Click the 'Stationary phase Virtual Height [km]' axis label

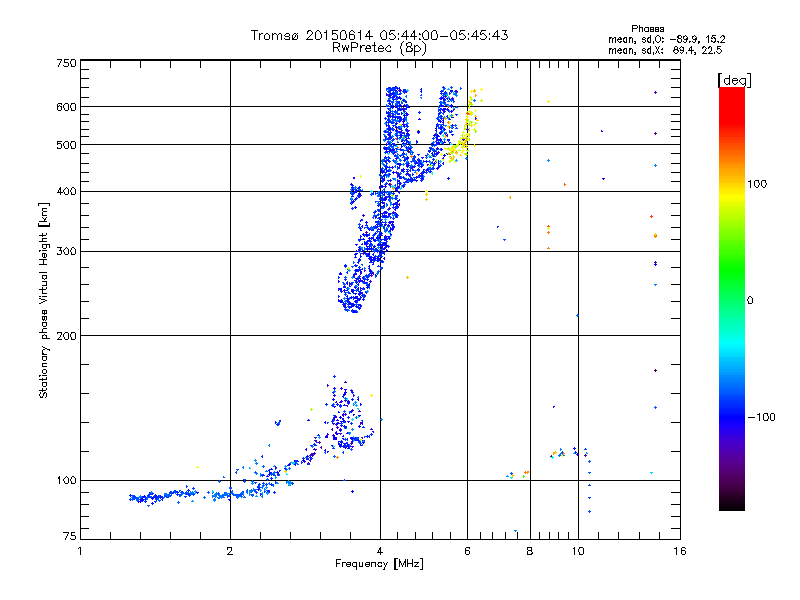click(x=44, y=300)
